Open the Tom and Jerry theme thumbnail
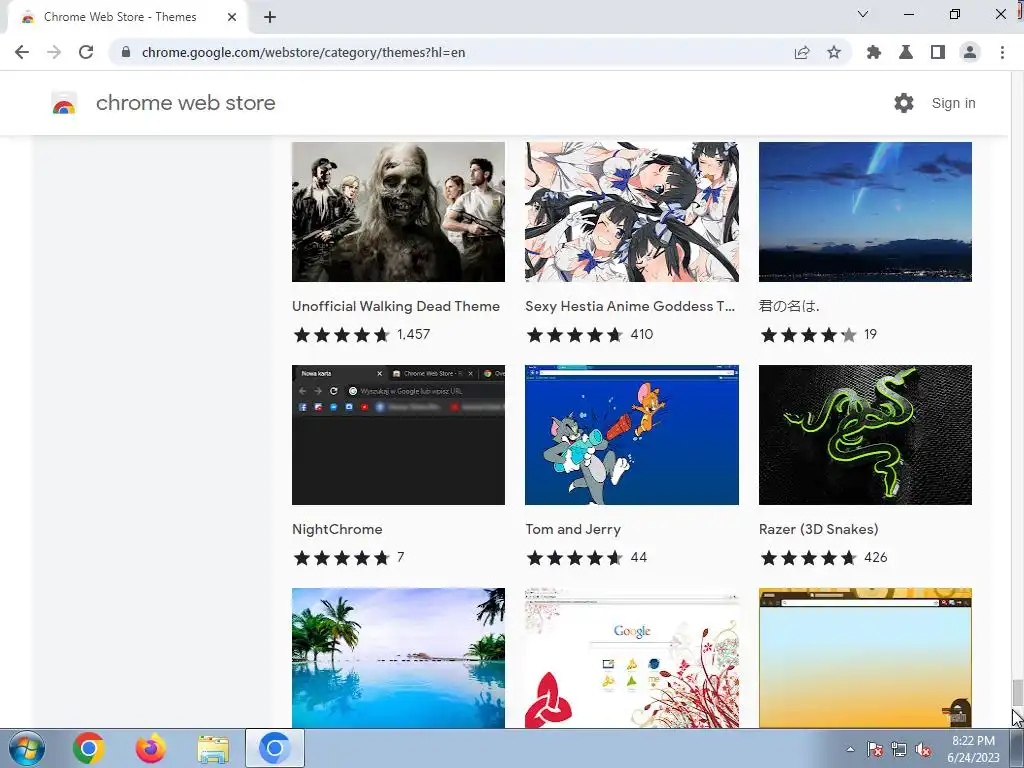 (632, 435)
